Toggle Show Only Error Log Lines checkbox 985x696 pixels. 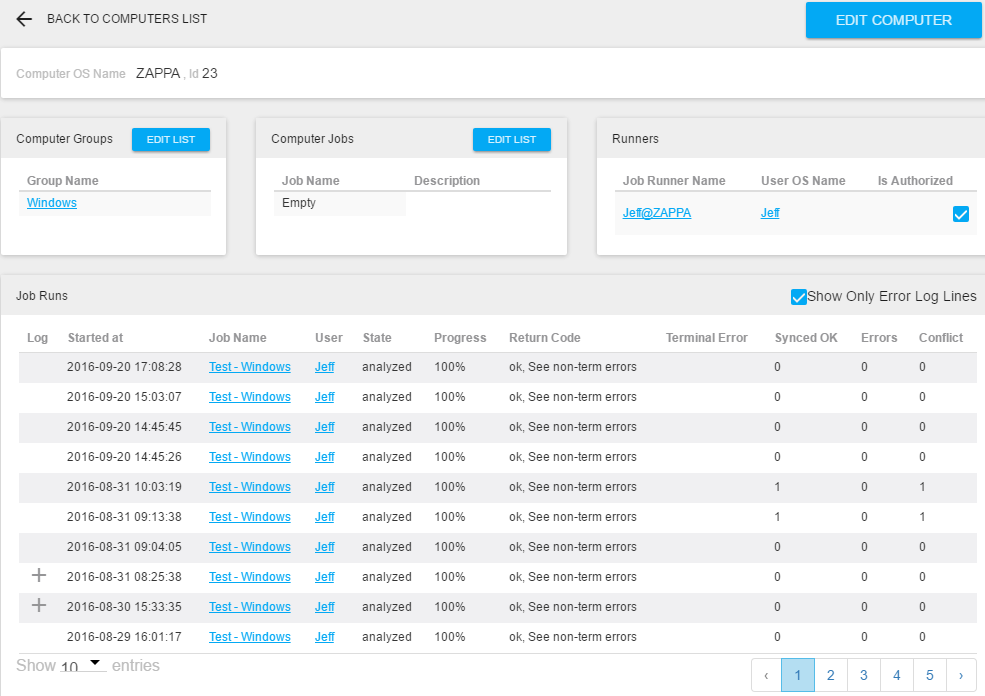pyautogui.click(x=799, y=296)
